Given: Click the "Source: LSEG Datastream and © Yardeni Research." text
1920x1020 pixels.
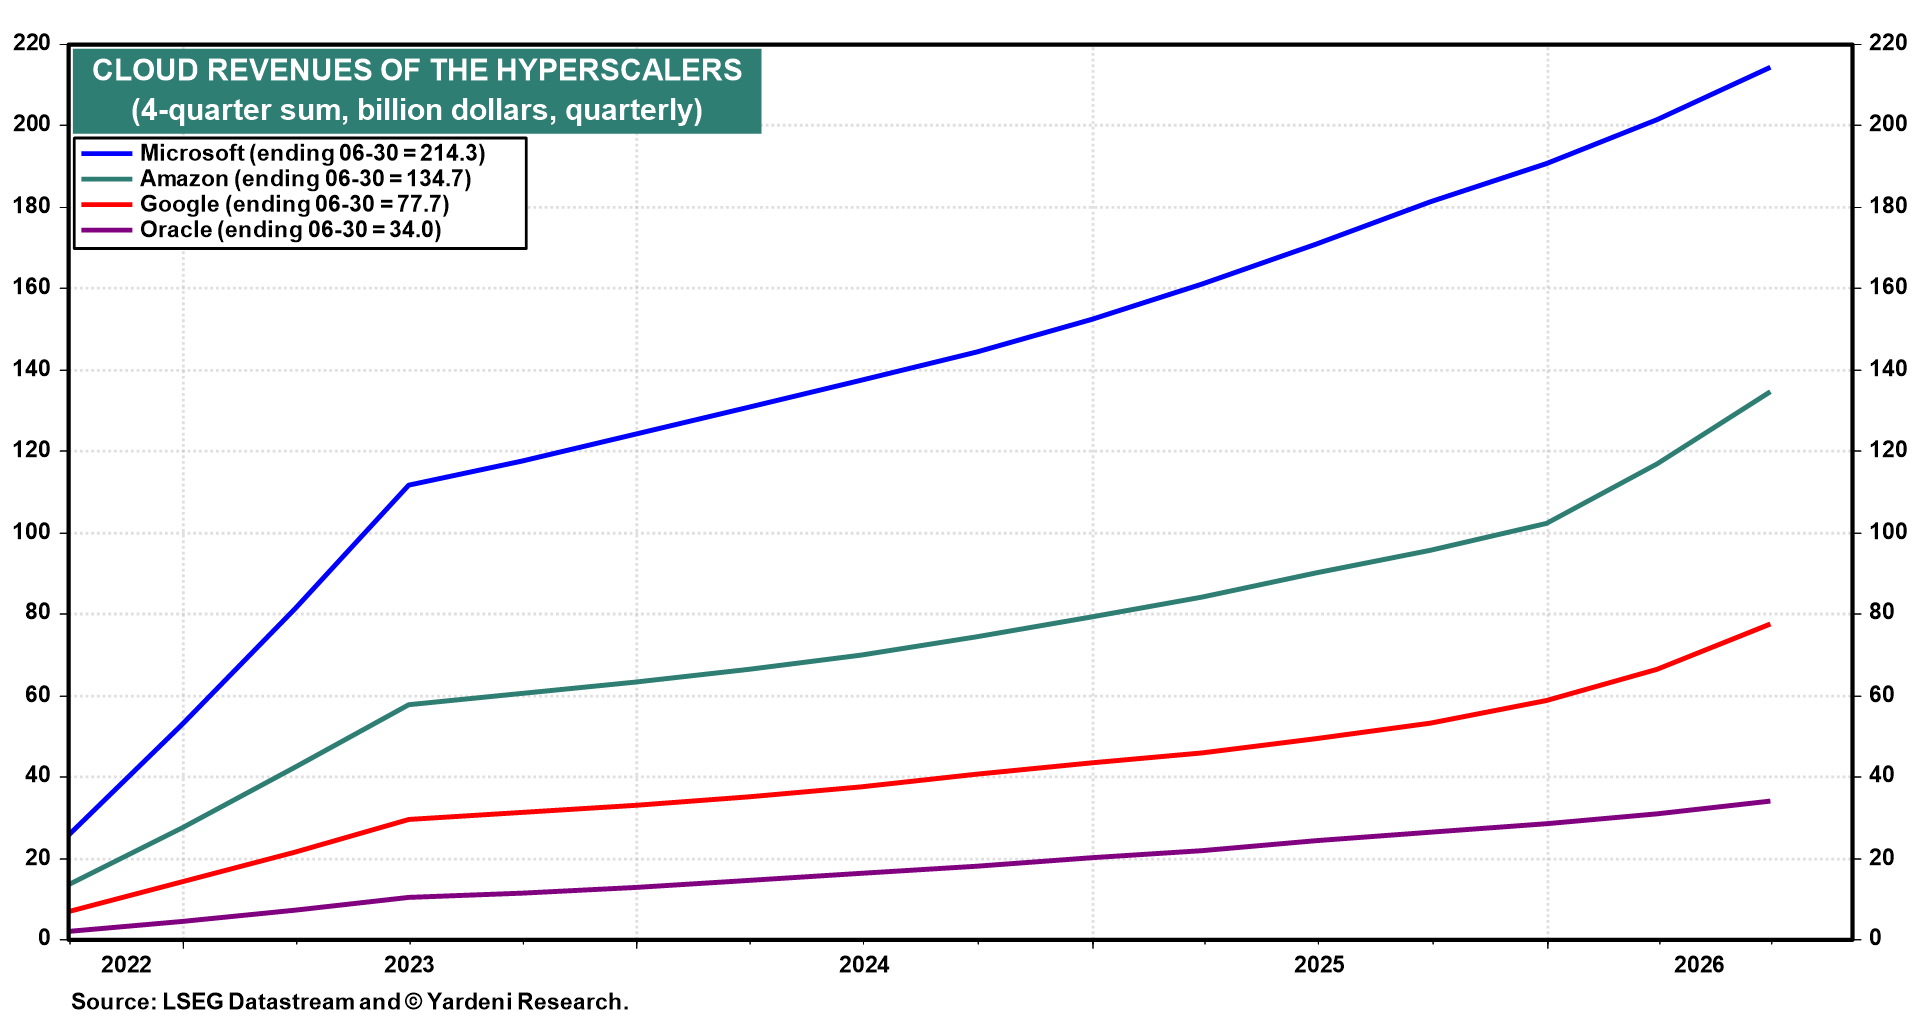Looking at the screenshot, I should (350, 1001).
